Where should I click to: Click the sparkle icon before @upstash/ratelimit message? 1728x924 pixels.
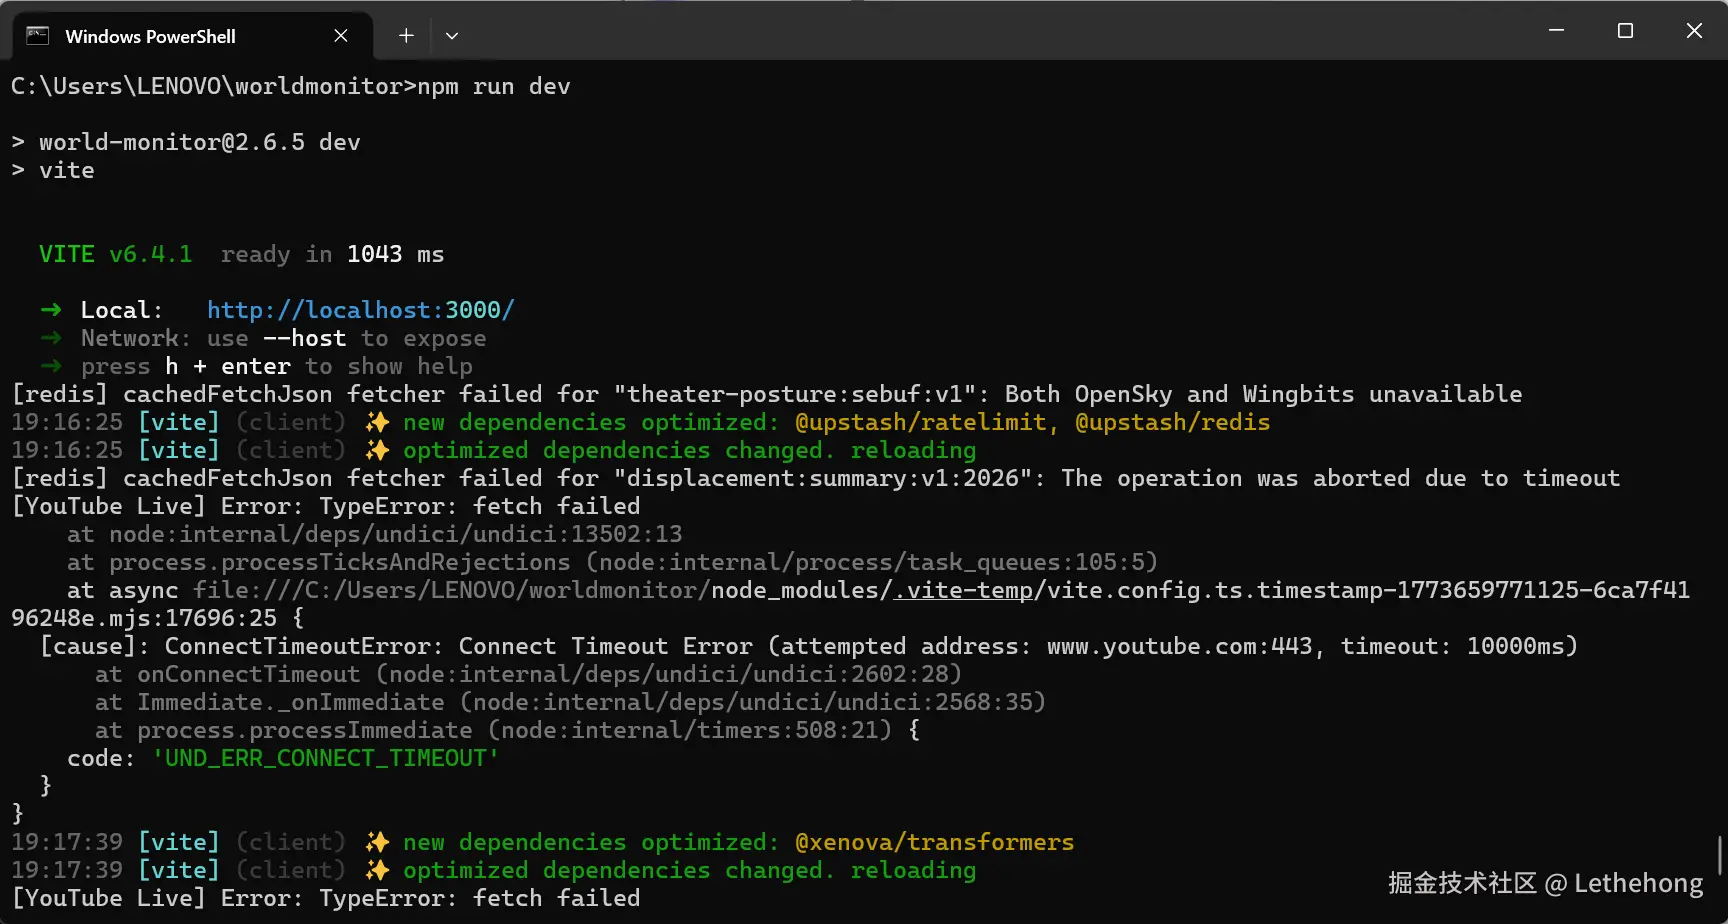(x=377, y=422)
